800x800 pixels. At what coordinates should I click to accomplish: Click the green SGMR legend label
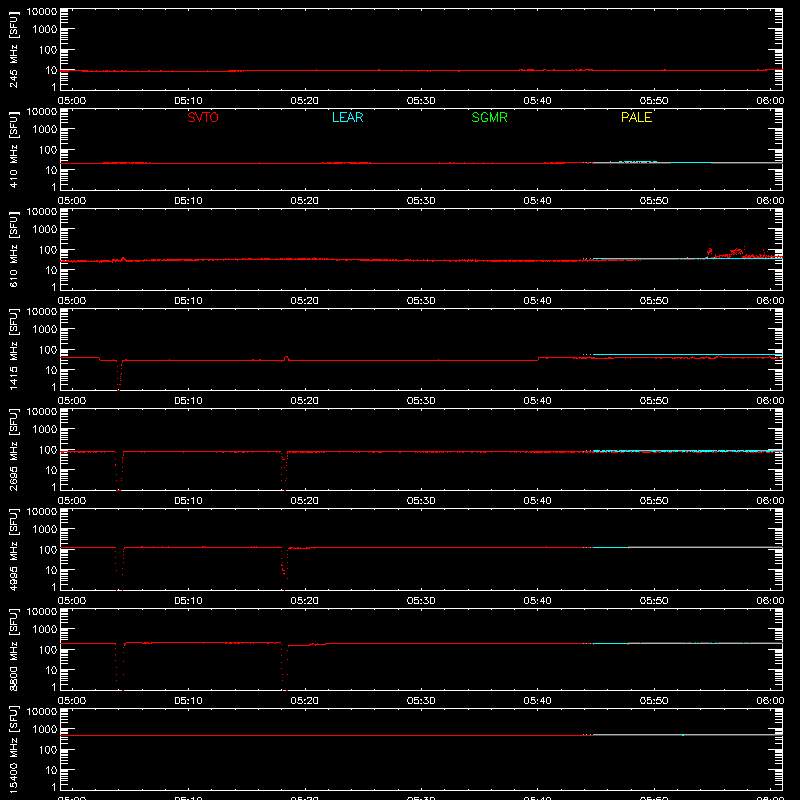(489, 117)
